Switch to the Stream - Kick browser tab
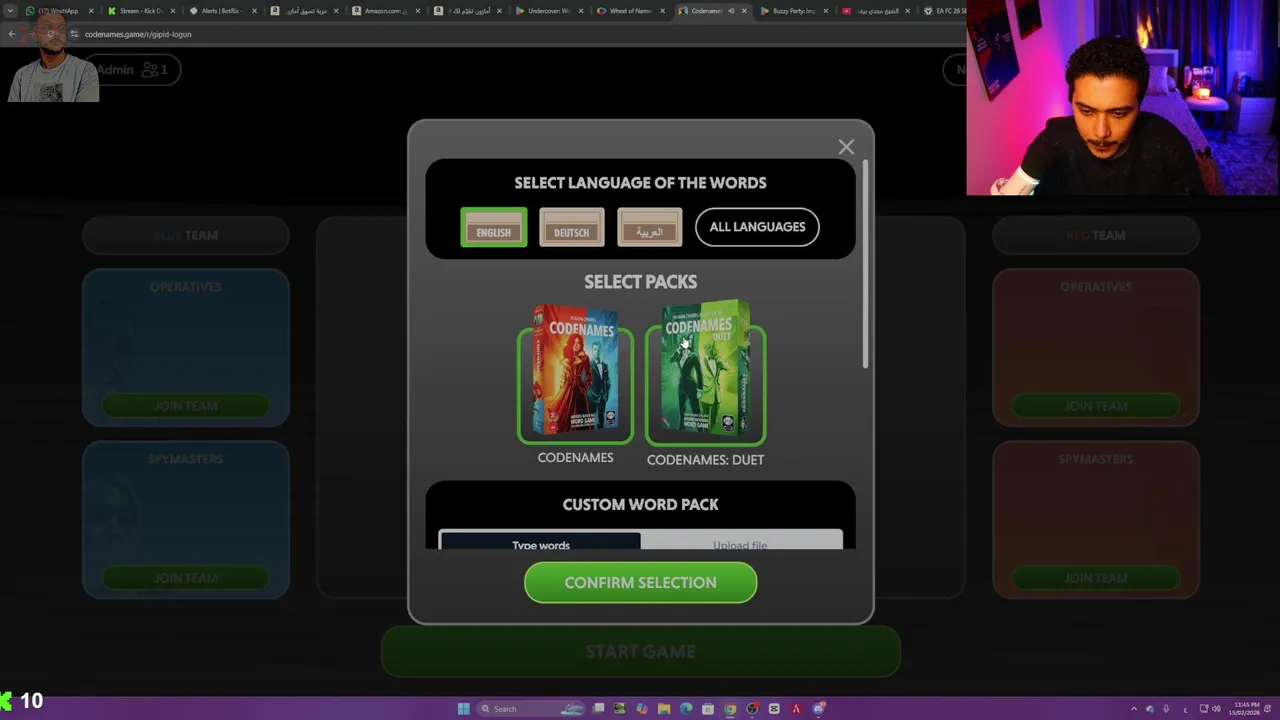The height and width of the screenshot is (720, 1280). pyautogui.click(x=140, y=11)
